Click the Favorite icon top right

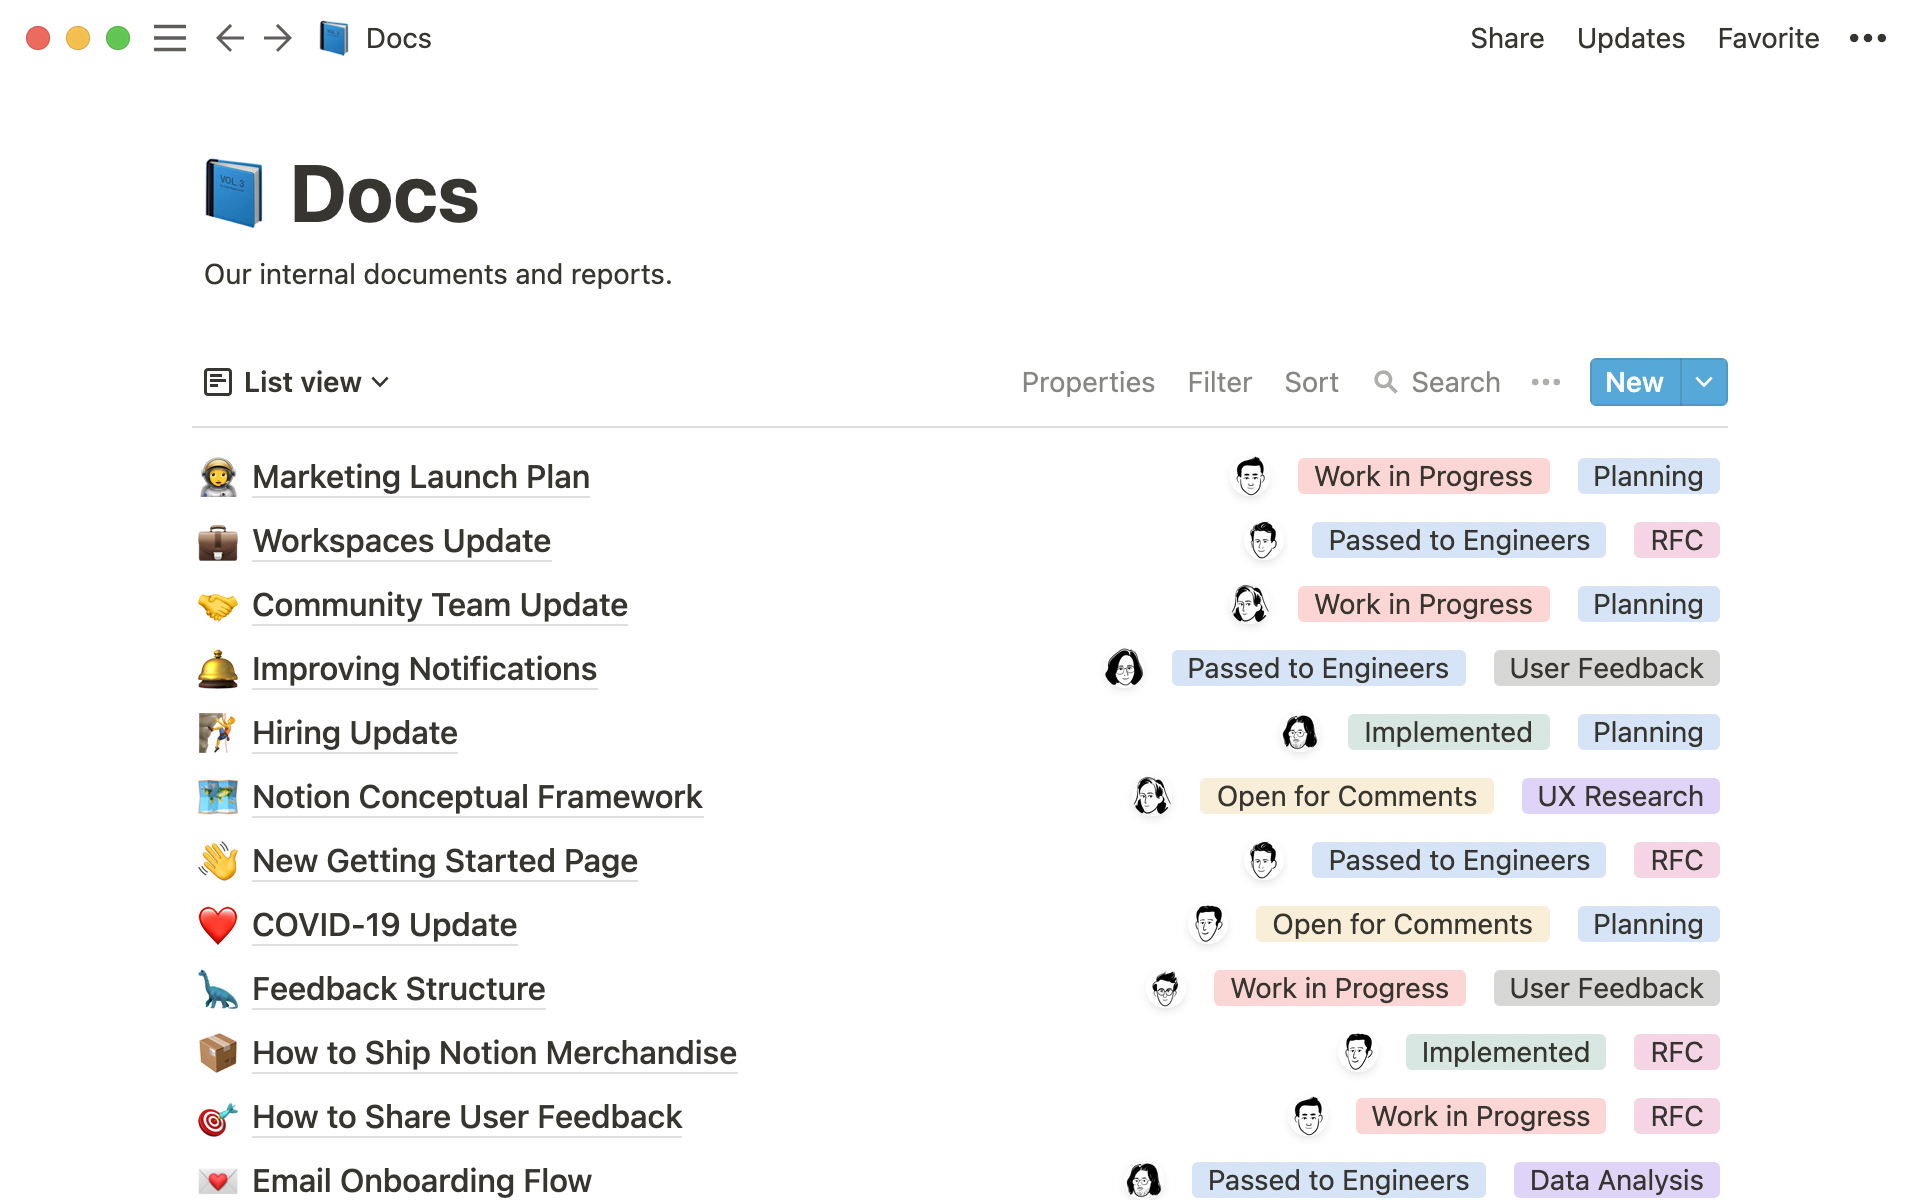coord(1768,37)
